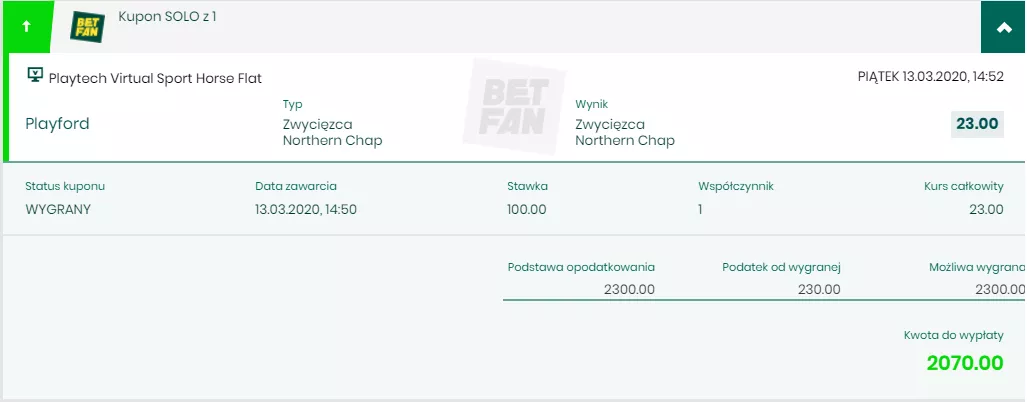Click the Data zawarcia value 13.03.2020, 14:50
1027x402 pixels.
306,209
